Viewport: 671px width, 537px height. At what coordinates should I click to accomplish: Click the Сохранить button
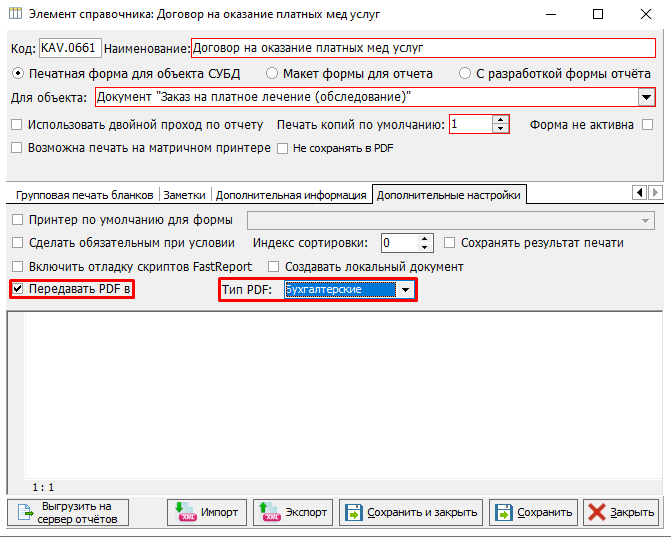(533, 512)
